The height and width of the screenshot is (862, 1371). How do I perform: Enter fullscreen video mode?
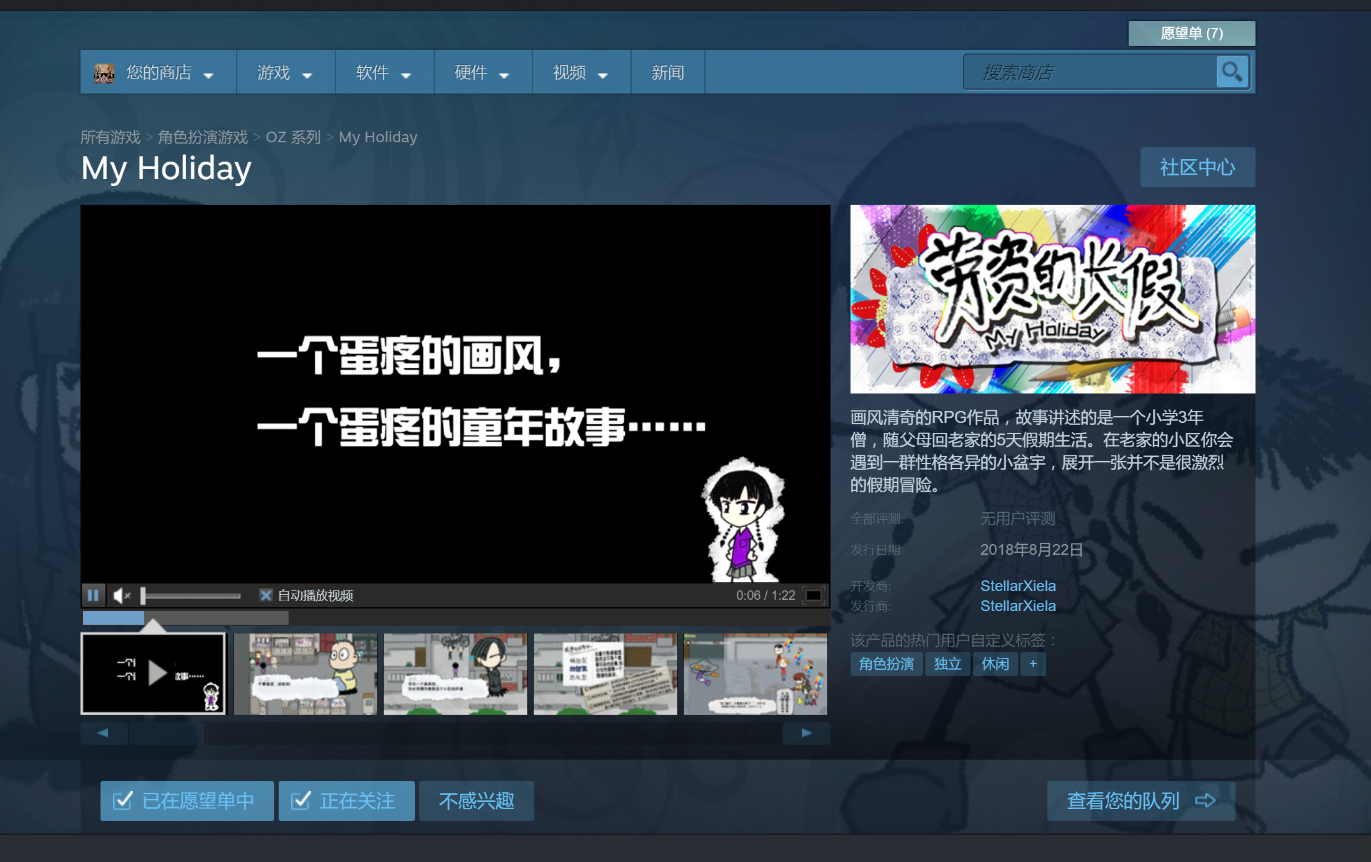pyautogui.click(x=814, y=596)
